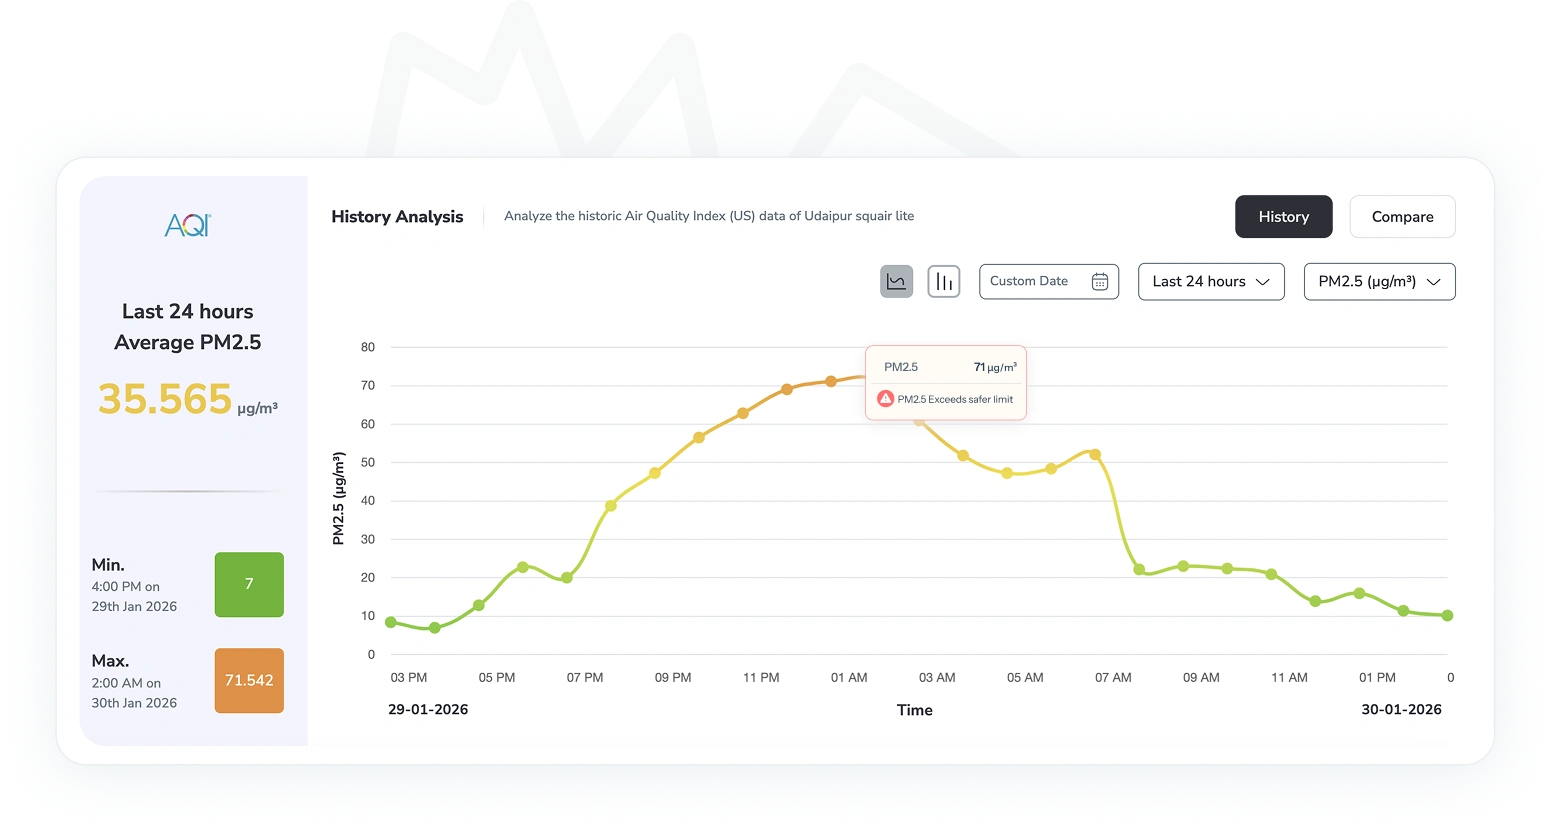This screenshot has height=827, width=1551.
Task: Switch to line chart view
Action: (x=896, y=282)
